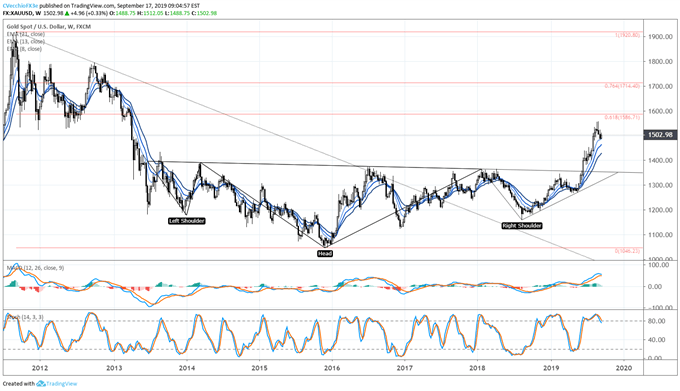Click the 2018 time axis label
The width and height of the screenshot is (680, 391).
coord(477,368)
